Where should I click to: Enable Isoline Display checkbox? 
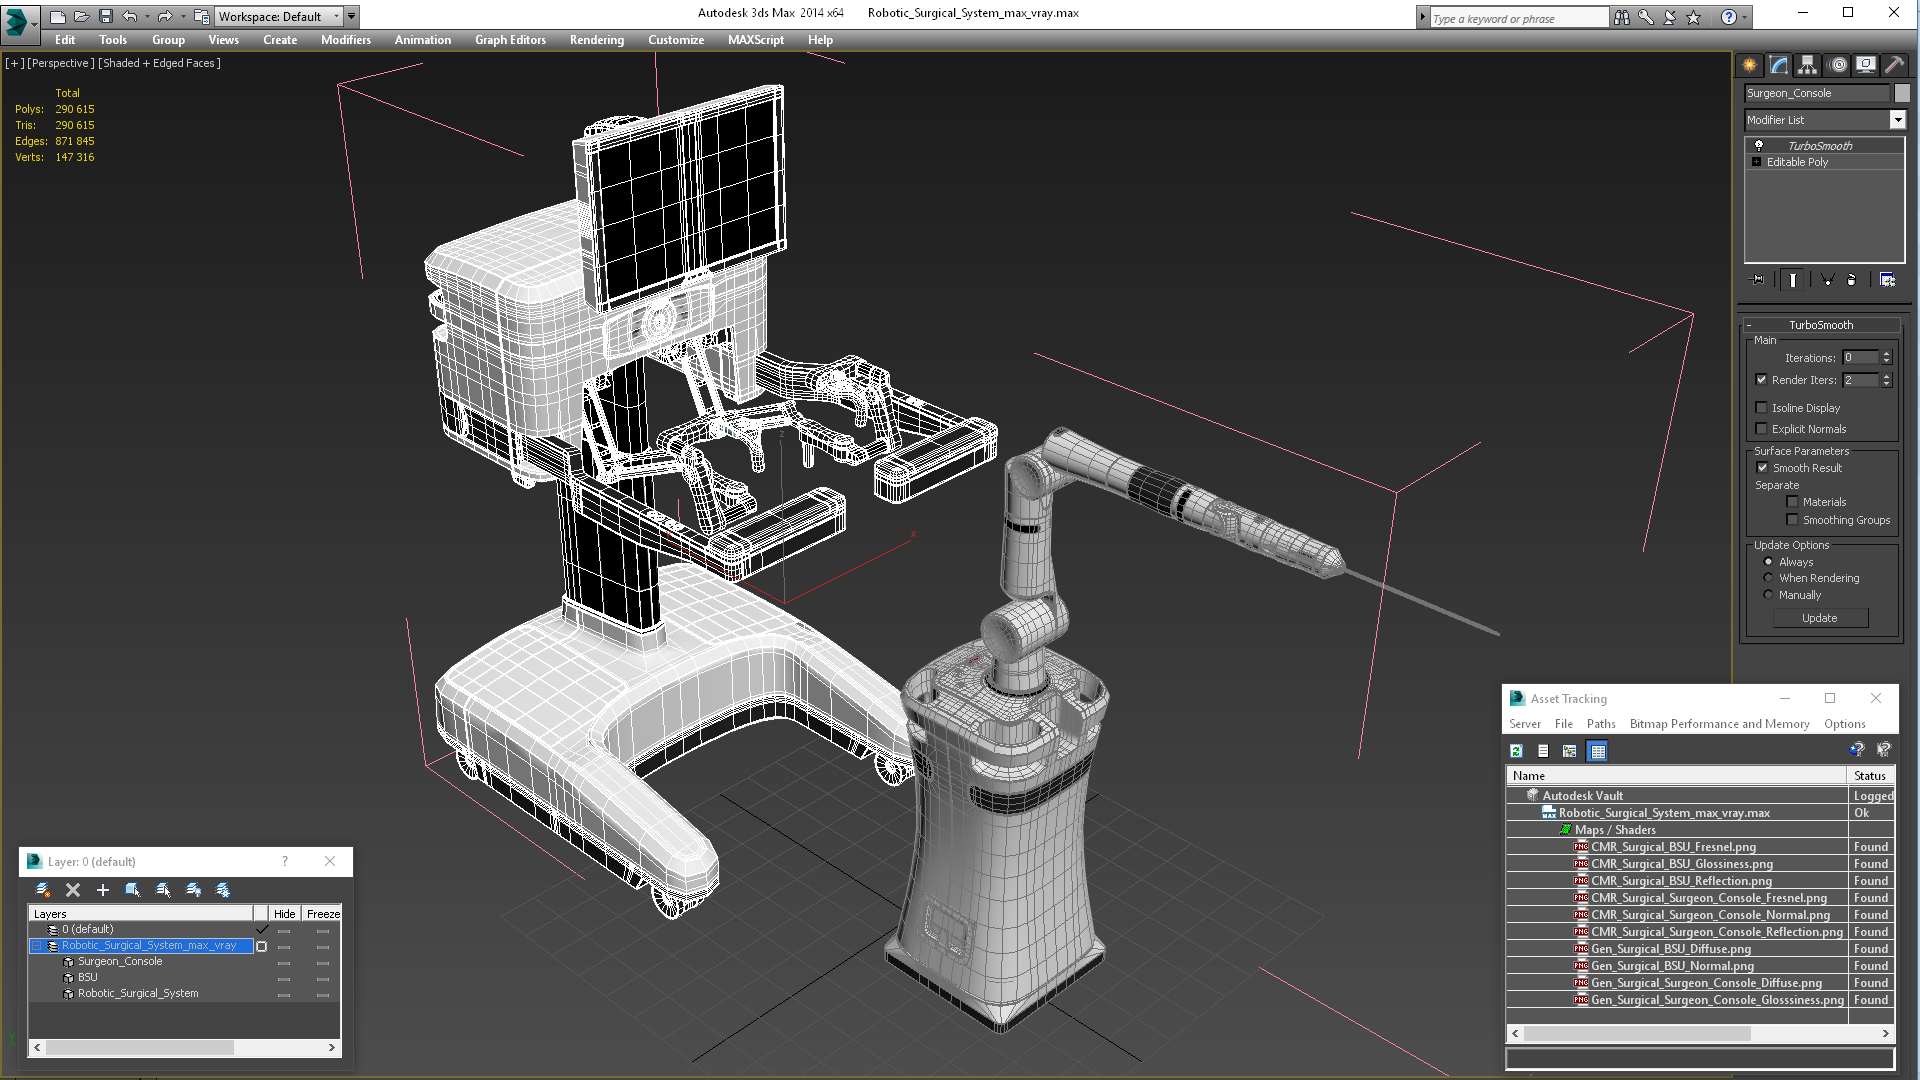click(1762, 408)
